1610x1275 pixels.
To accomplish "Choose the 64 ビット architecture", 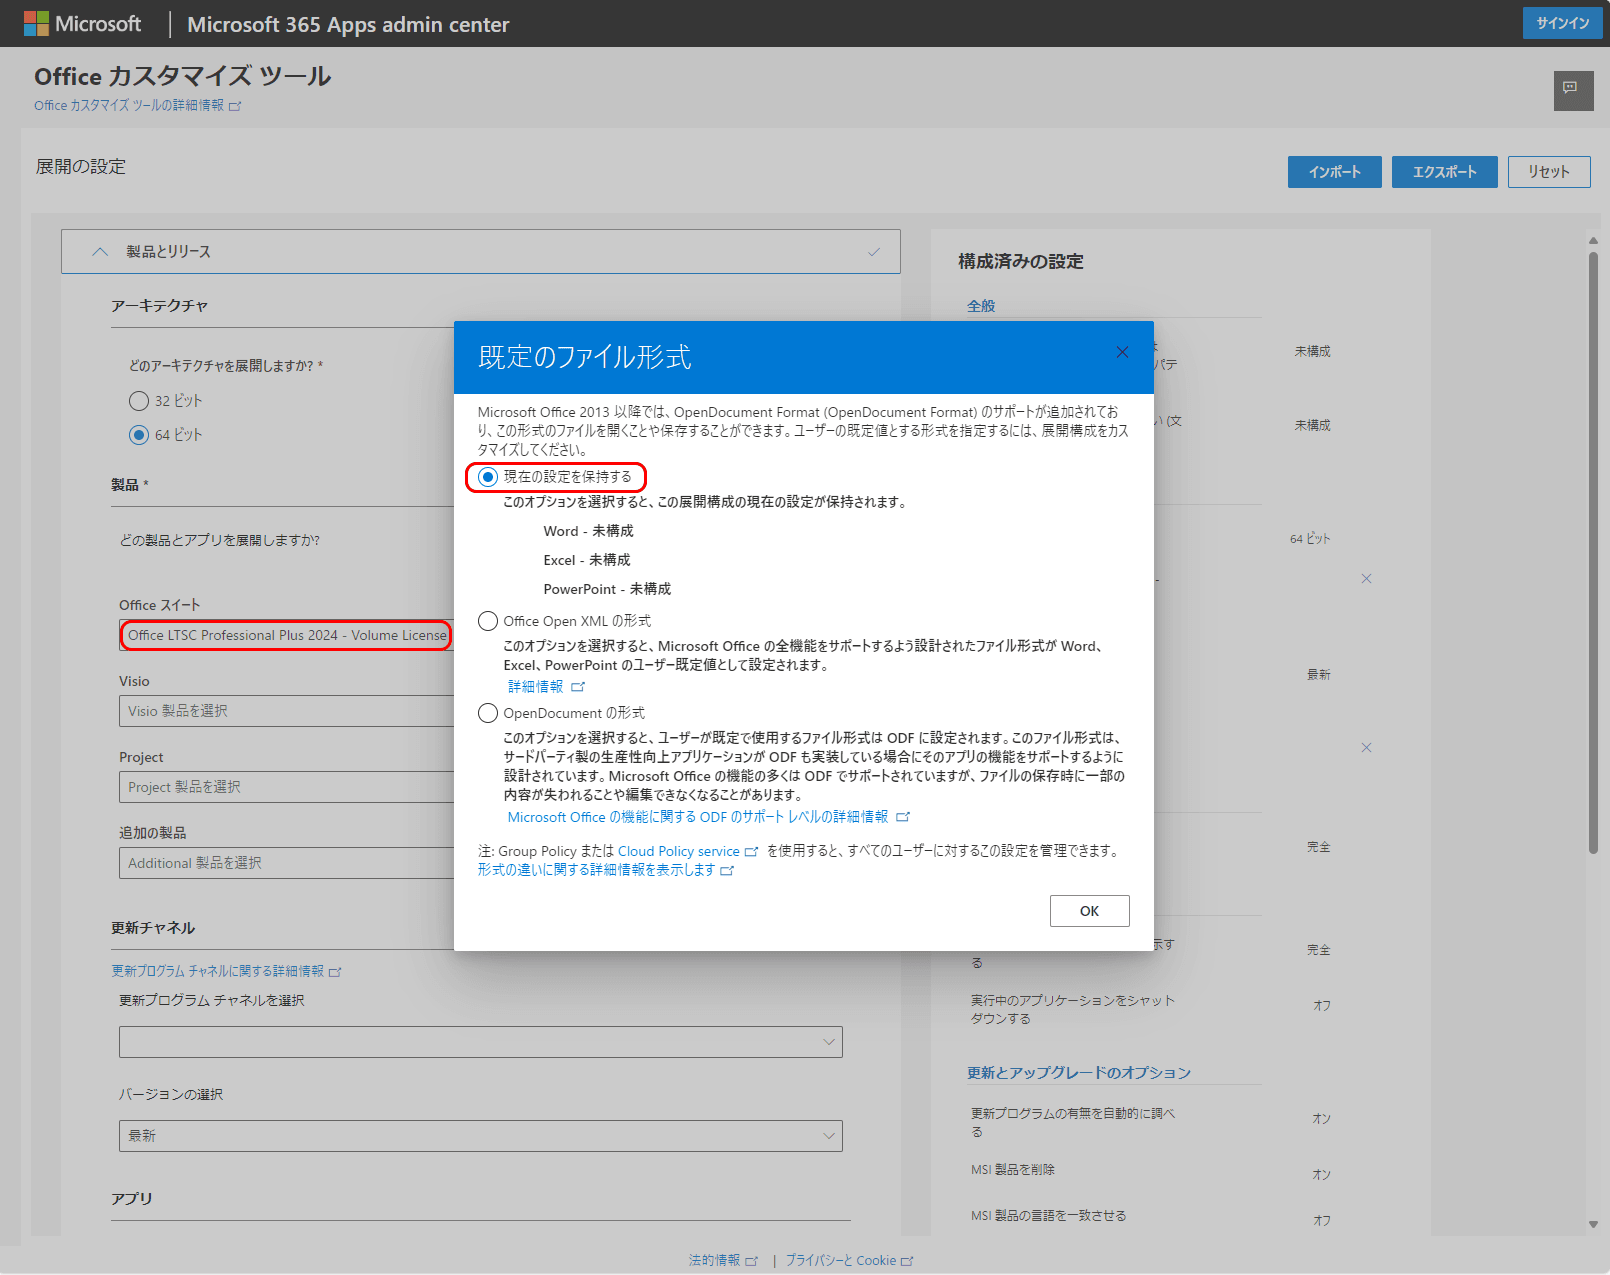I will (139, 435).
